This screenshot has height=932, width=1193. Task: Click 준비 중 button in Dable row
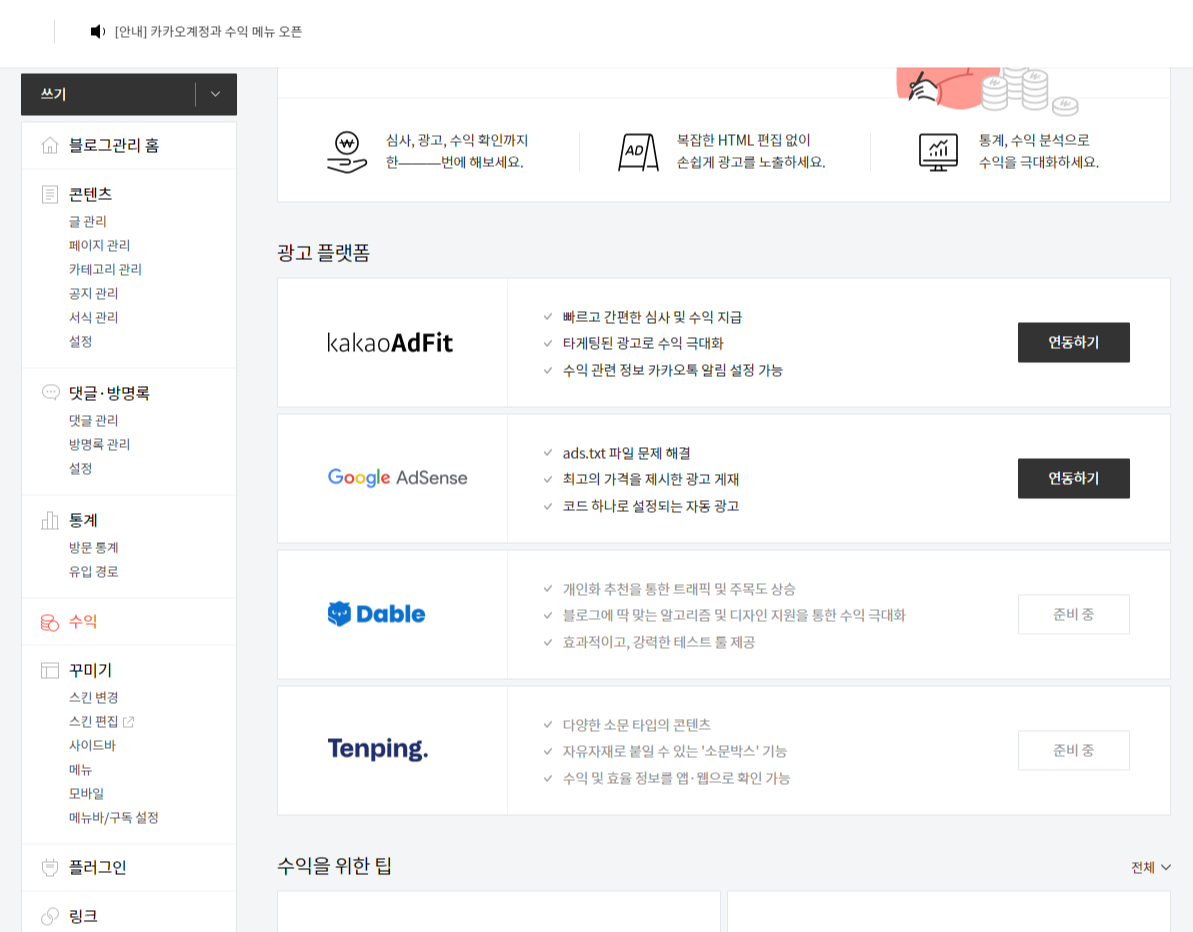[1074, 614]
